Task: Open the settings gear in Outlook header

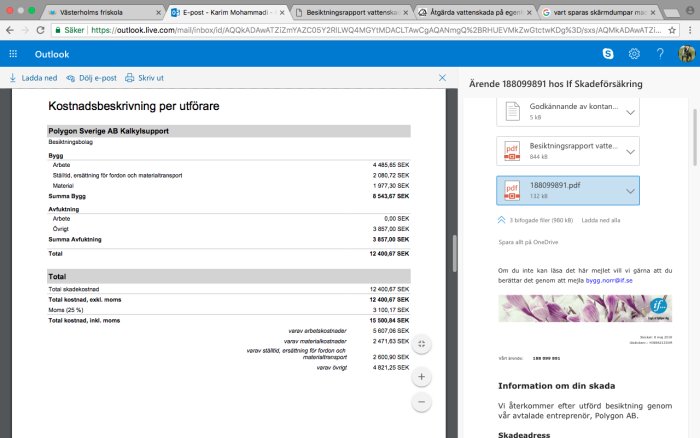Action: tap(634, 54)
